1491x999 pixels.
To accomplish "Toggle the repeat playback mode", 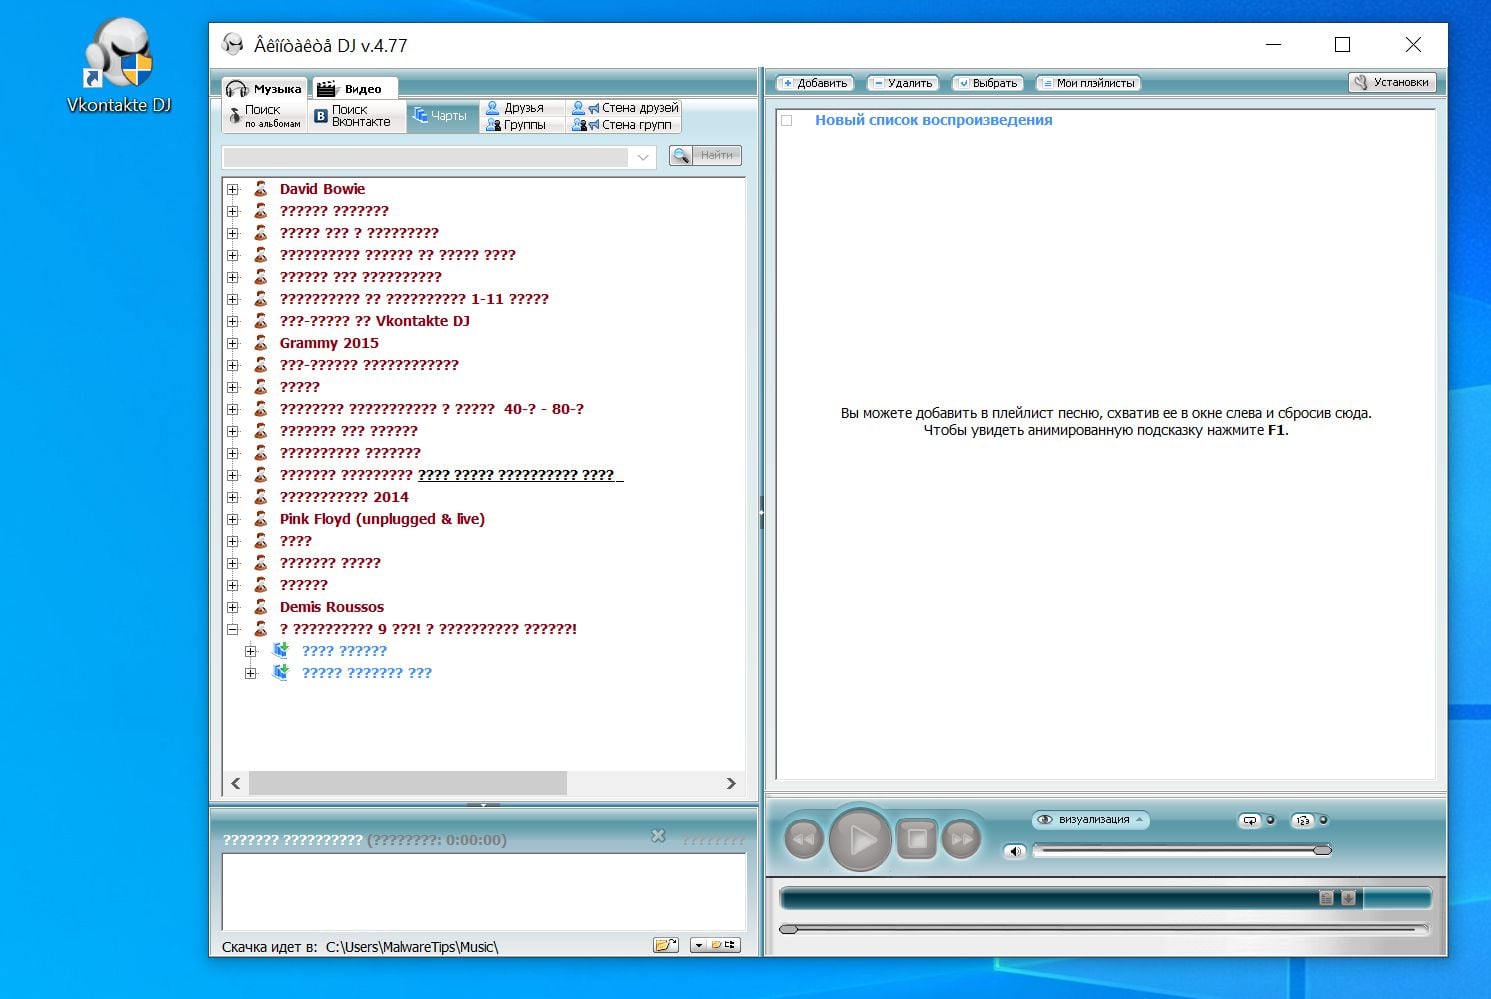I will tap(1250, 821).
